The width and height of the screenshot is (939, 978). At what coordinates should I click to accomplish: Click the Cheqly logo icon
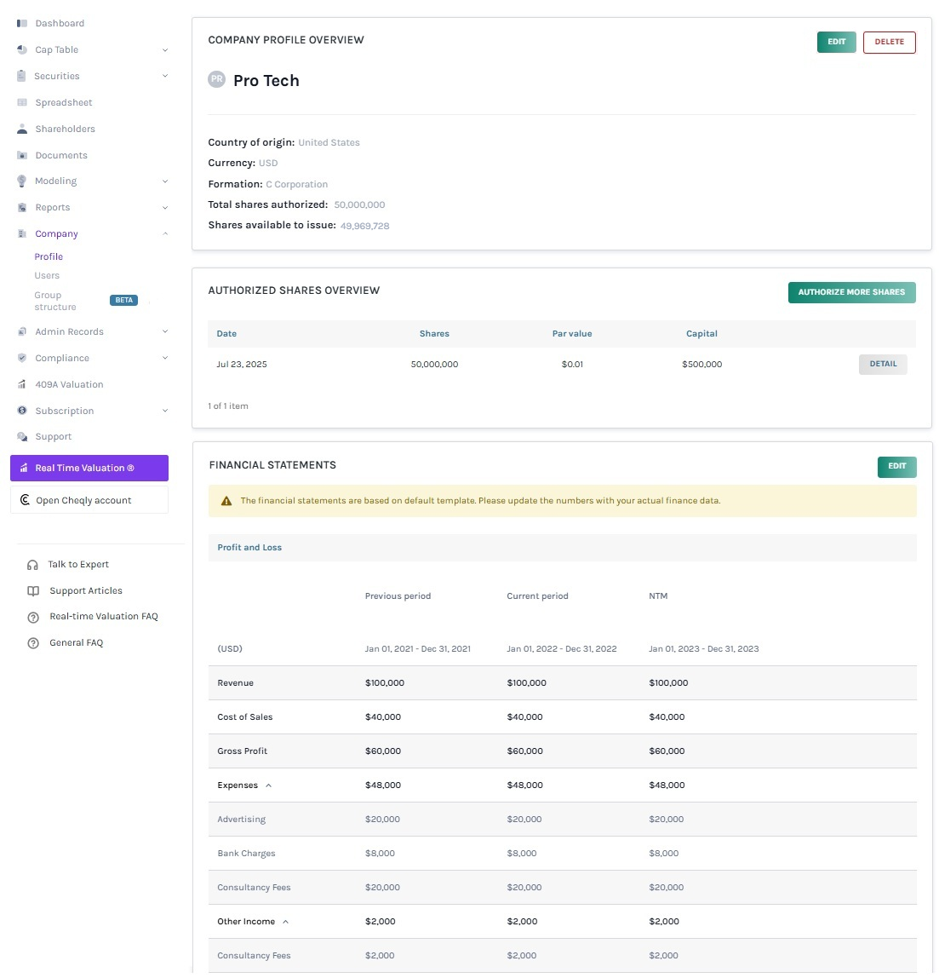pyautogui.click(x=25, y=500)
